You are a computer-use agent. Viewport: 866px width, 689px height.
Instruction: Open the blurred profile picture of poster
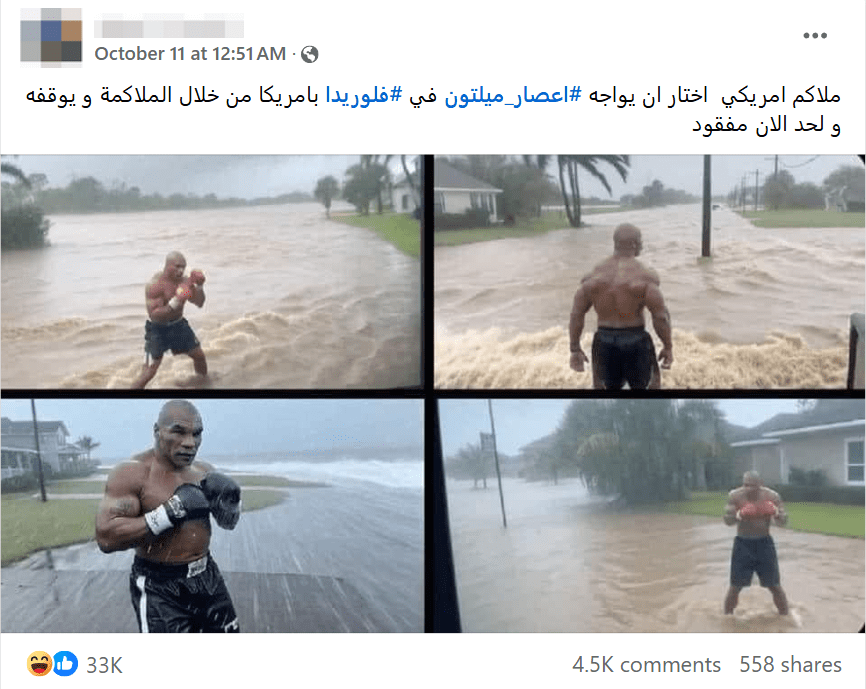coord(51,38)
